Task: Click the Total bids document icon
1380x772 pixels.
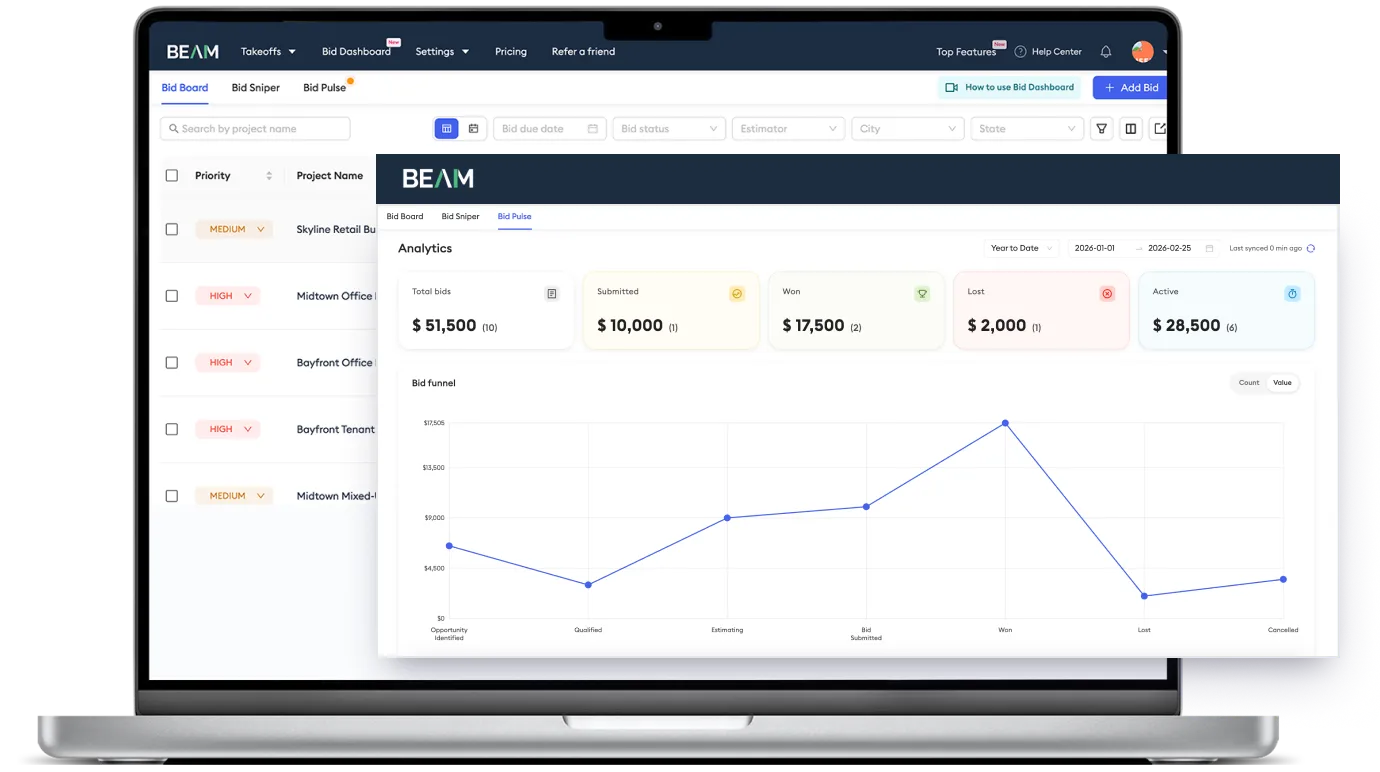Action: [x=551, y=294]
